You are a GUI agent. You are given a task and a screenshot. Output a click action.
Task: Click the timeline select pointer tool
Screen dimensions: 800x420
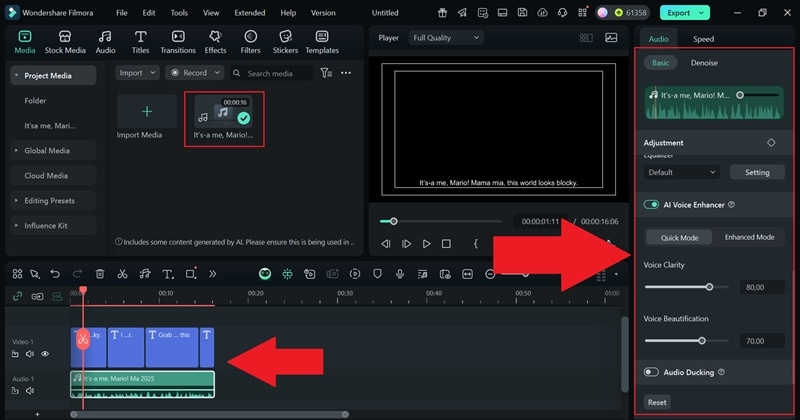35,274
